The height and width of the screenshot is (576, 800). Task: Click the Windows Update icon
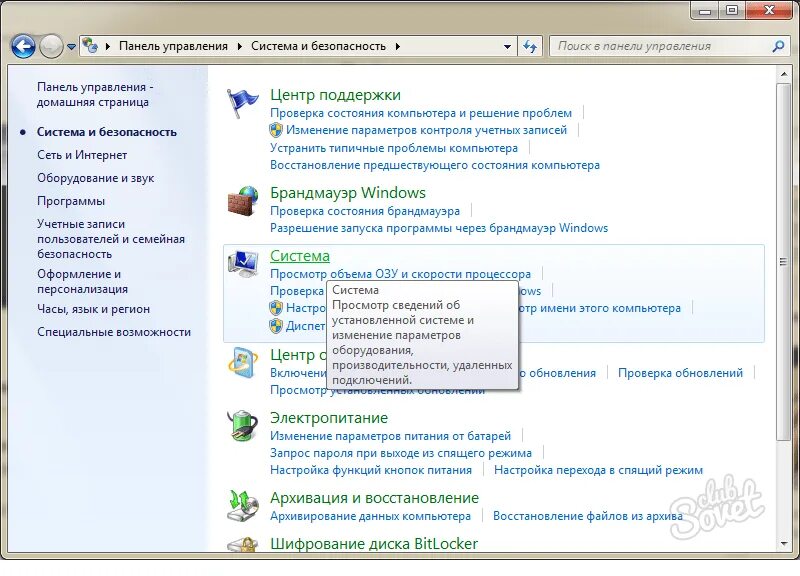[243, 363]
